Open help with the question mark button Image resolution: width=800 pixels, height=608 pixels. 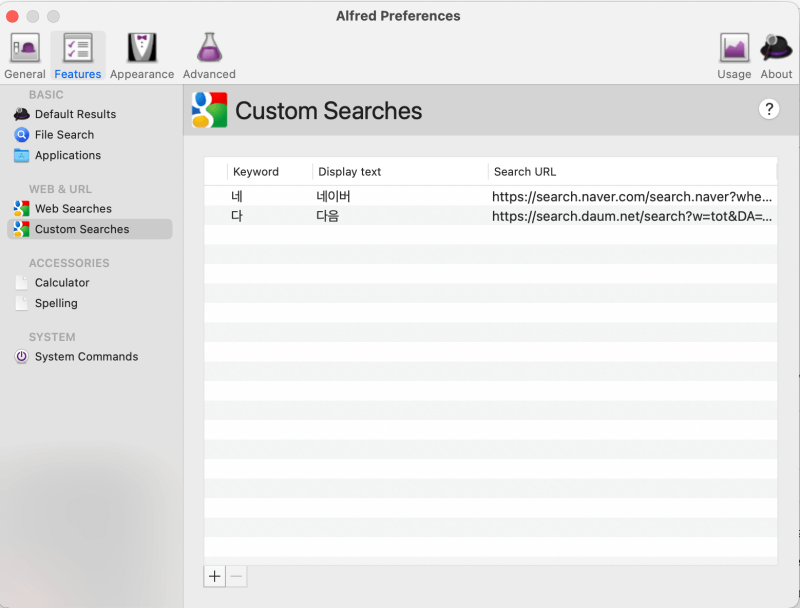(769, 109)
